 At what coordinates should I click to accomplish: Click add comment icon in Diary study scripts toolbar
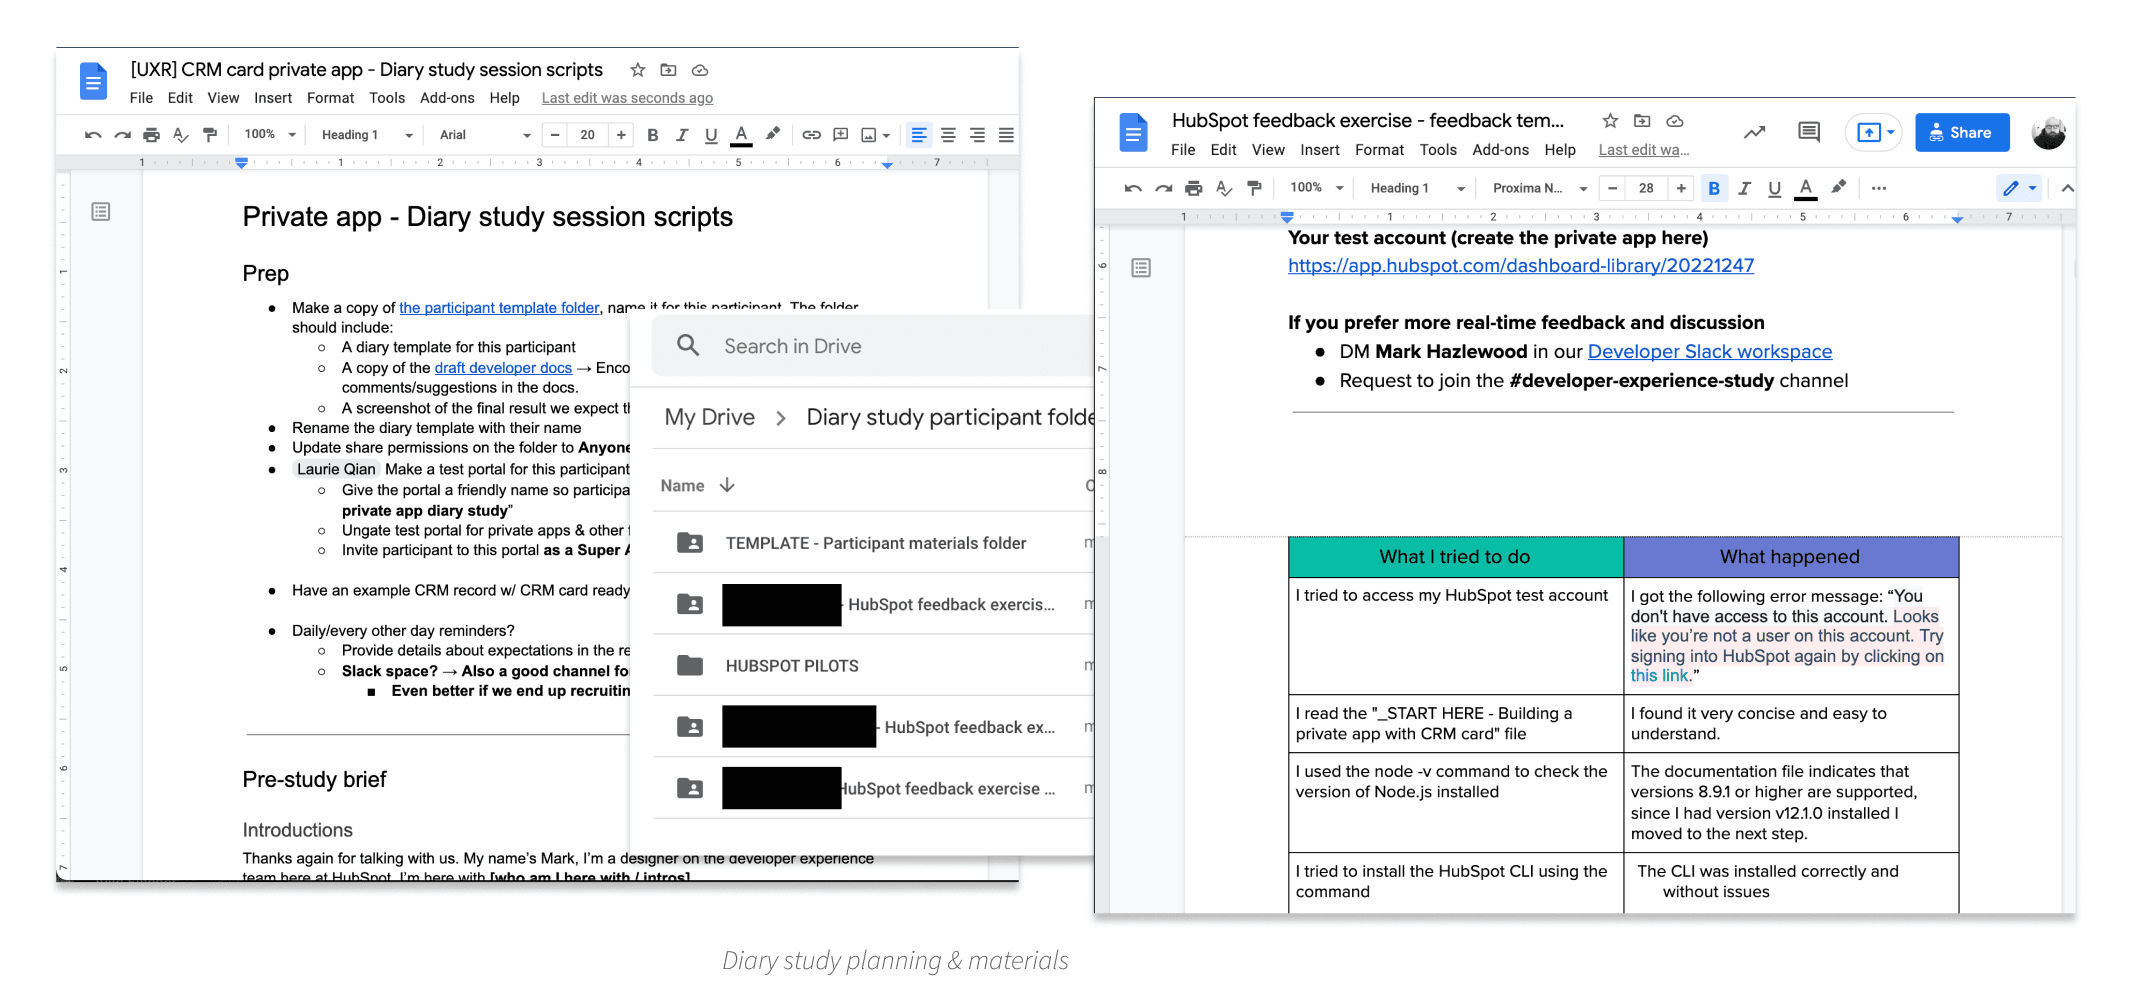point(841,135)
